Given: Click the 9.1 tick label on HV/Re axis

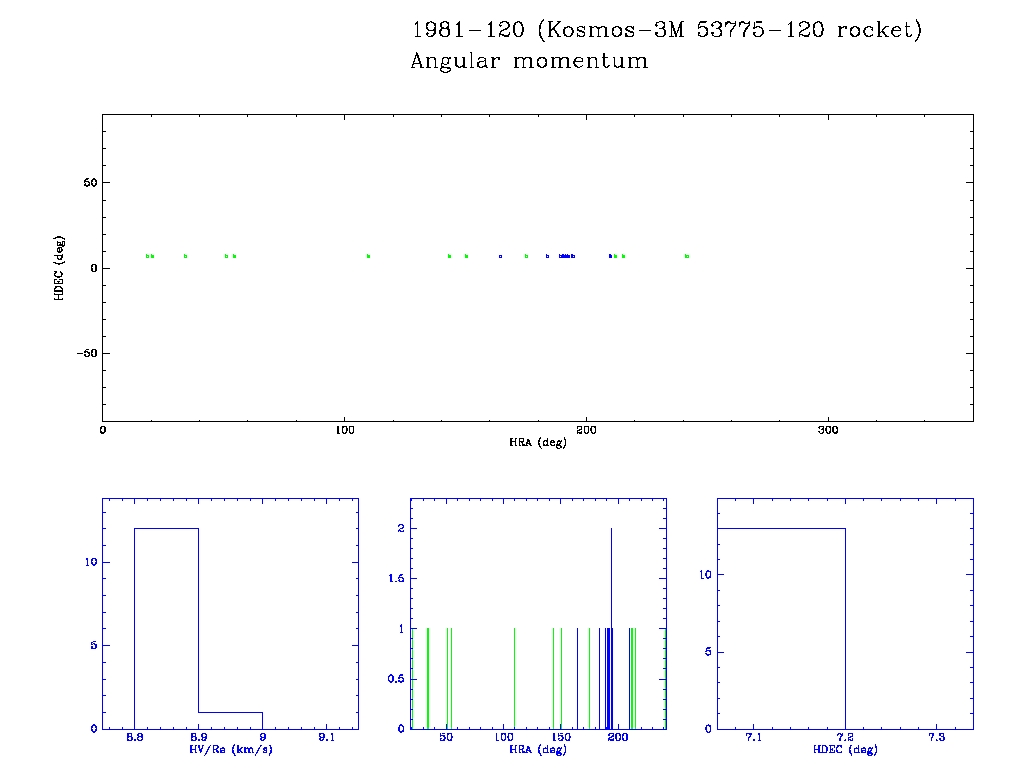Looking at the screenshot, I should tap(326, 738).
